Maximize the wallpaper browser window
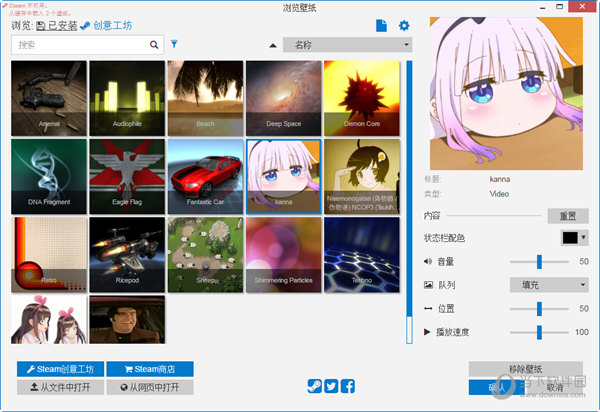 tap(559, 7)
